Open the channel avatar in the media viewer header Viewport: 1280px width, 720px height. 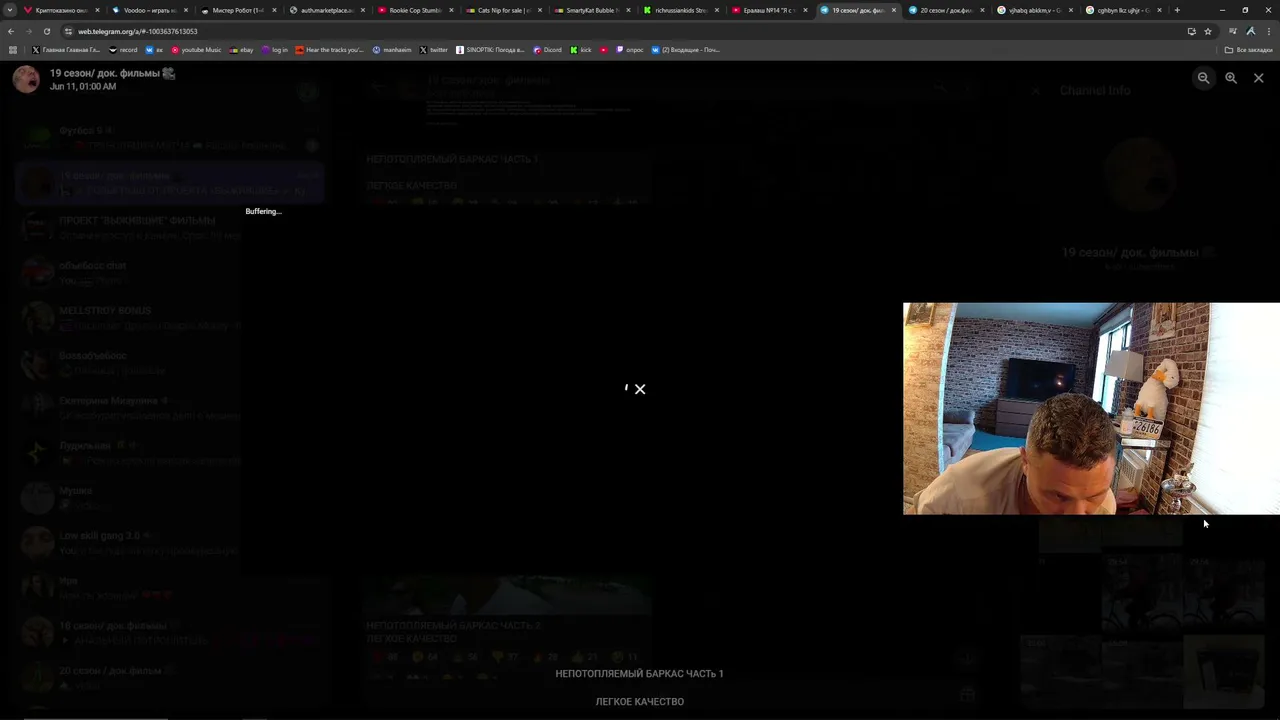pos(26,79)
